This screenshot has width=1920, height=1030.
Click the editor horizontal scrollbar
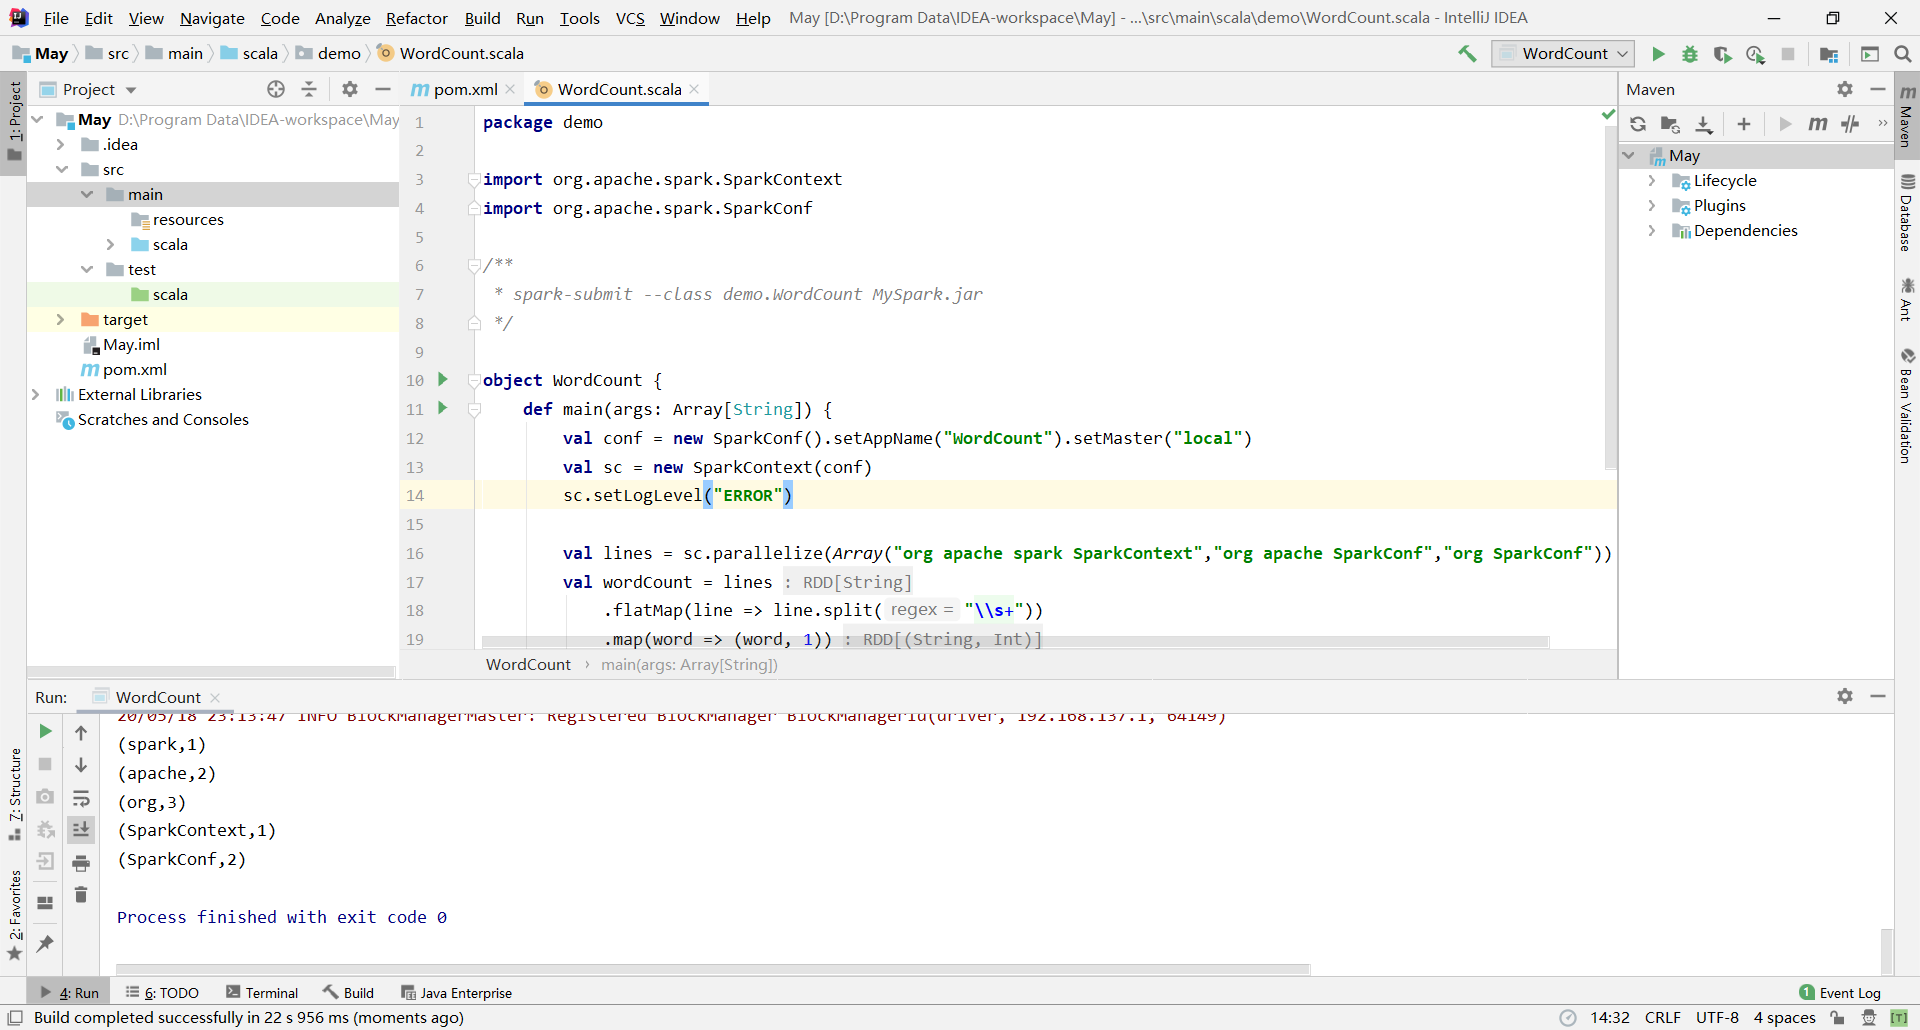click(x=1015, y=642)
